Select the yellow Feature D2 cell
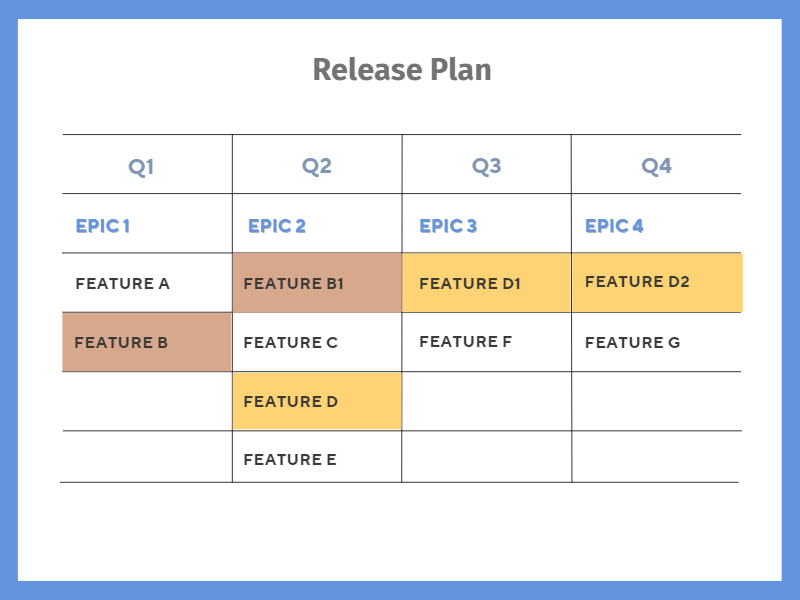 656,282
